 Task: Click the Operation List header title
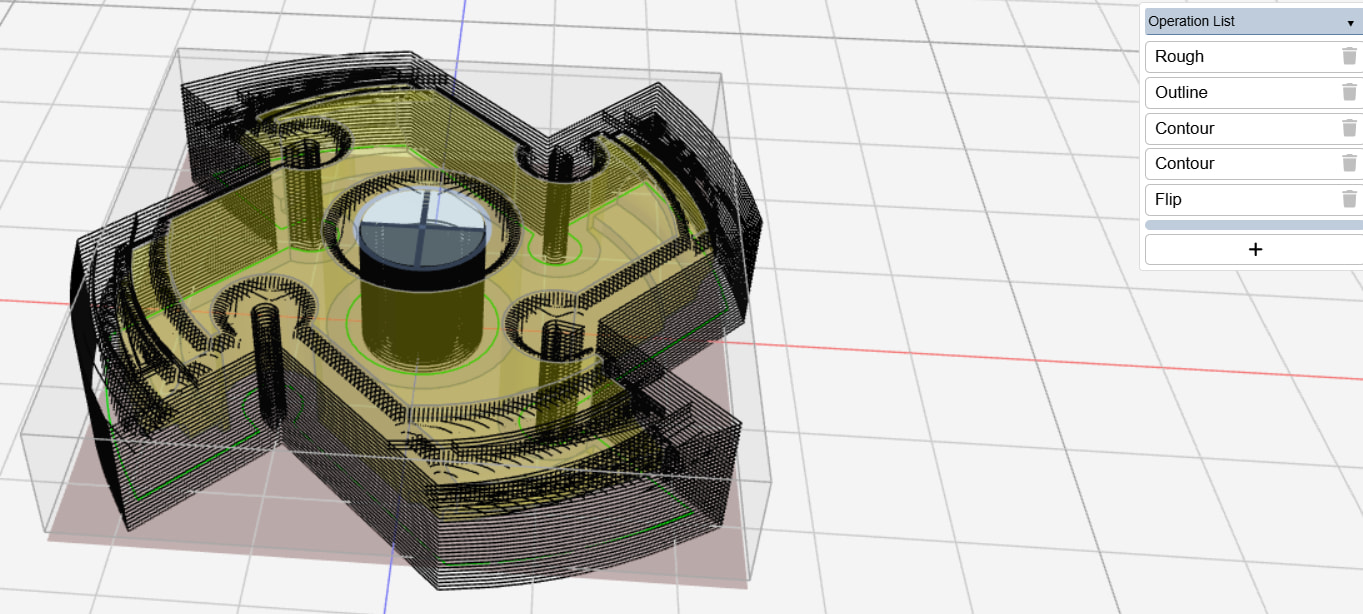(1191, 21)
